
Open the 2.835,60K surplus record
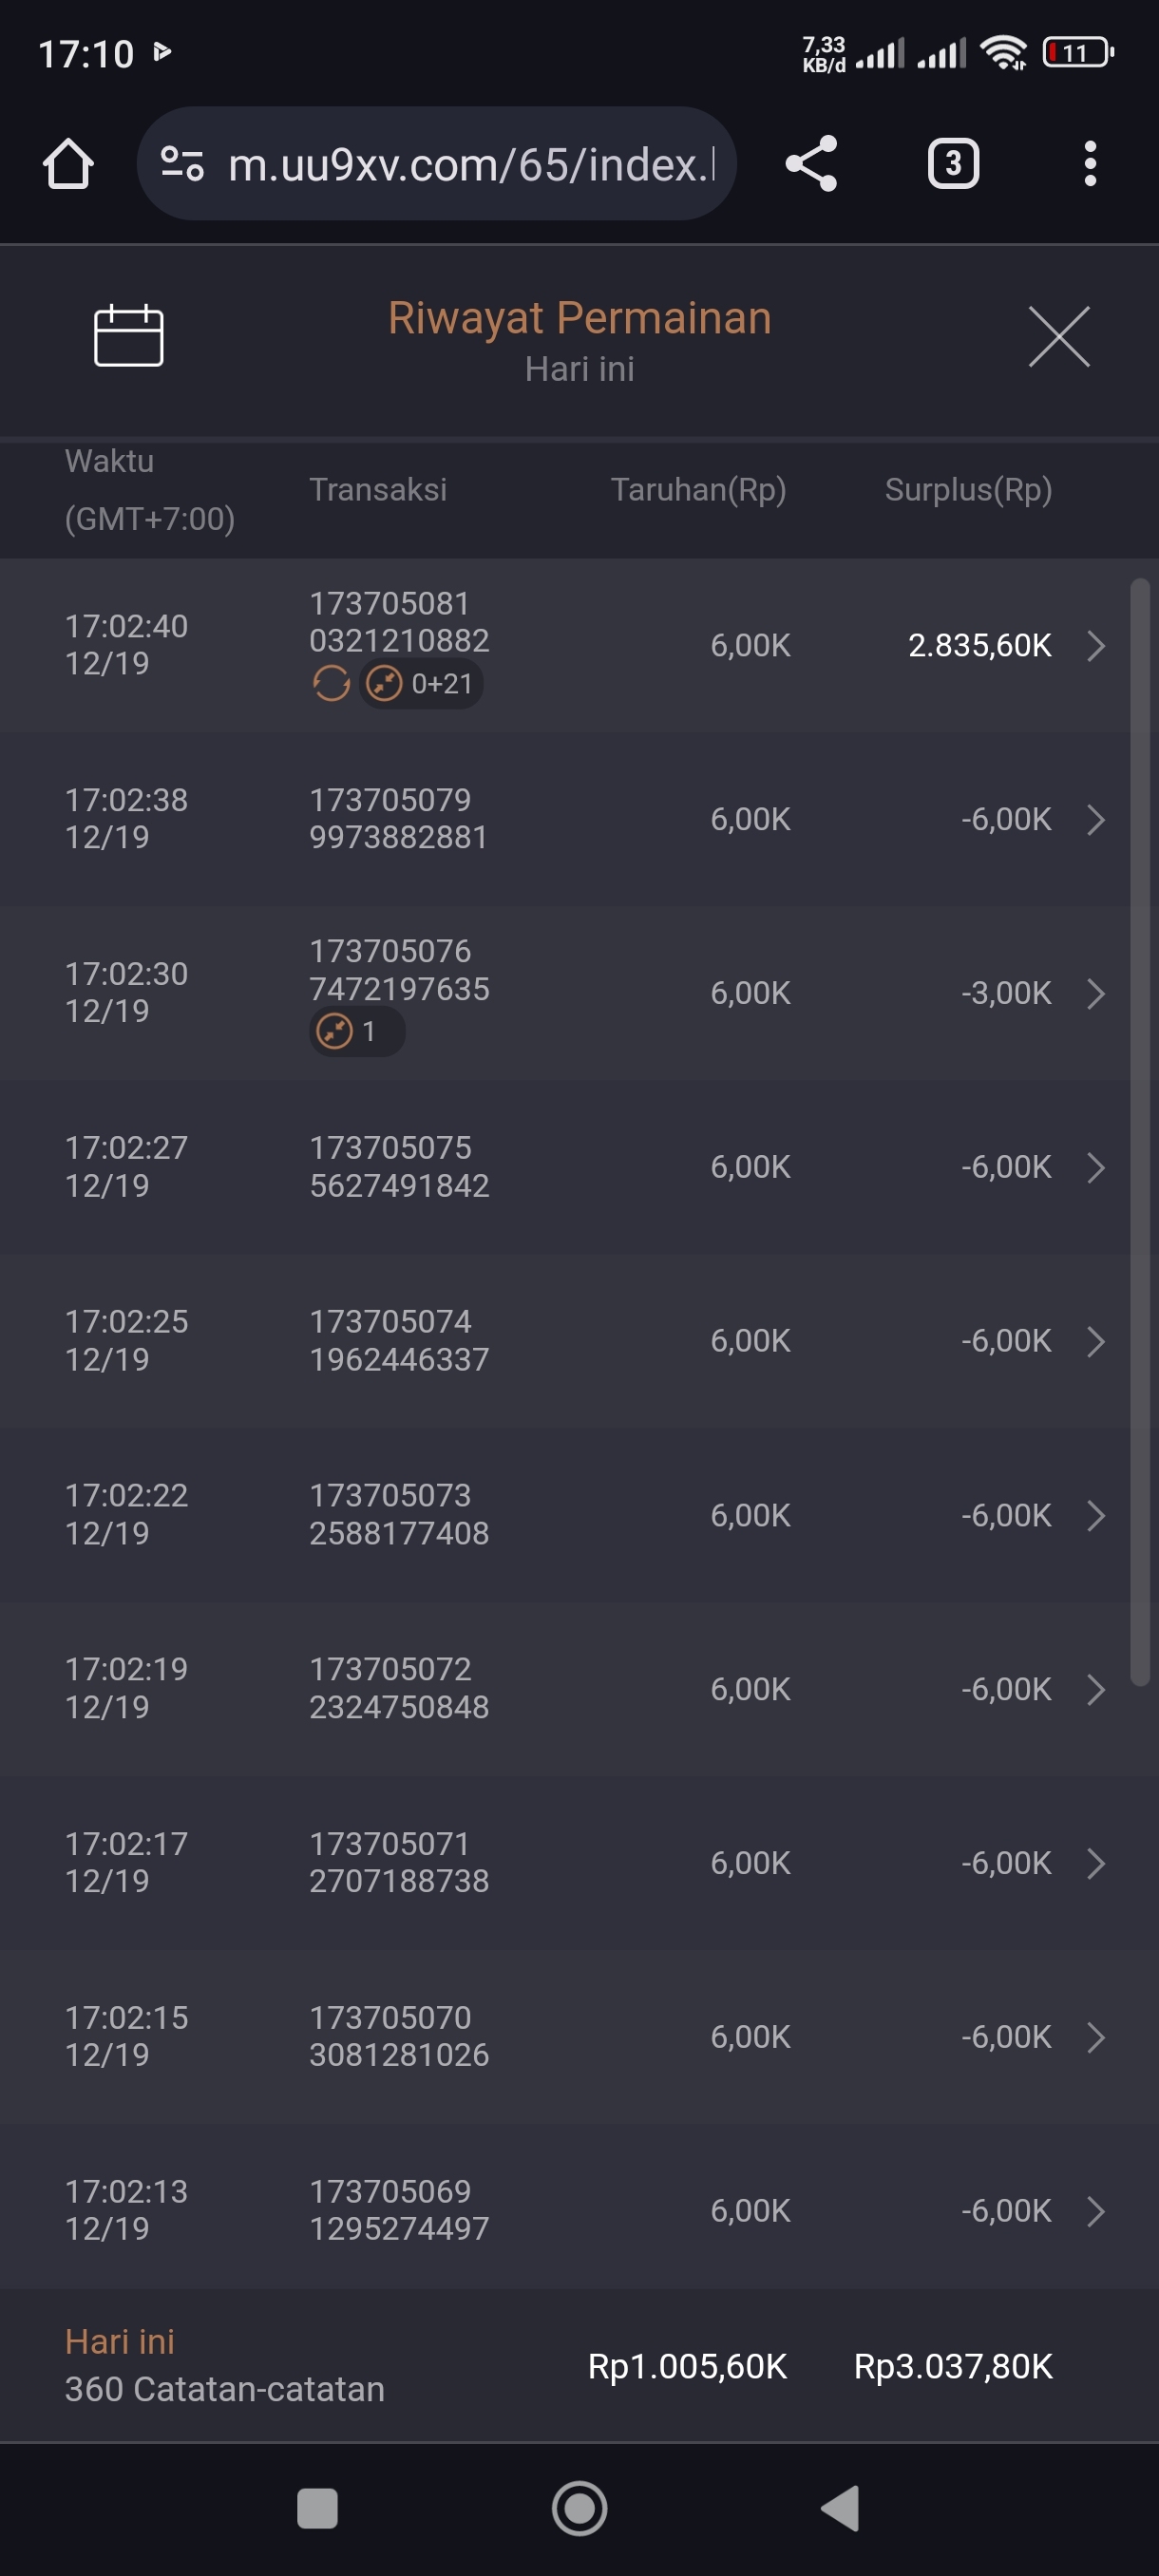[x=979, y=646]
